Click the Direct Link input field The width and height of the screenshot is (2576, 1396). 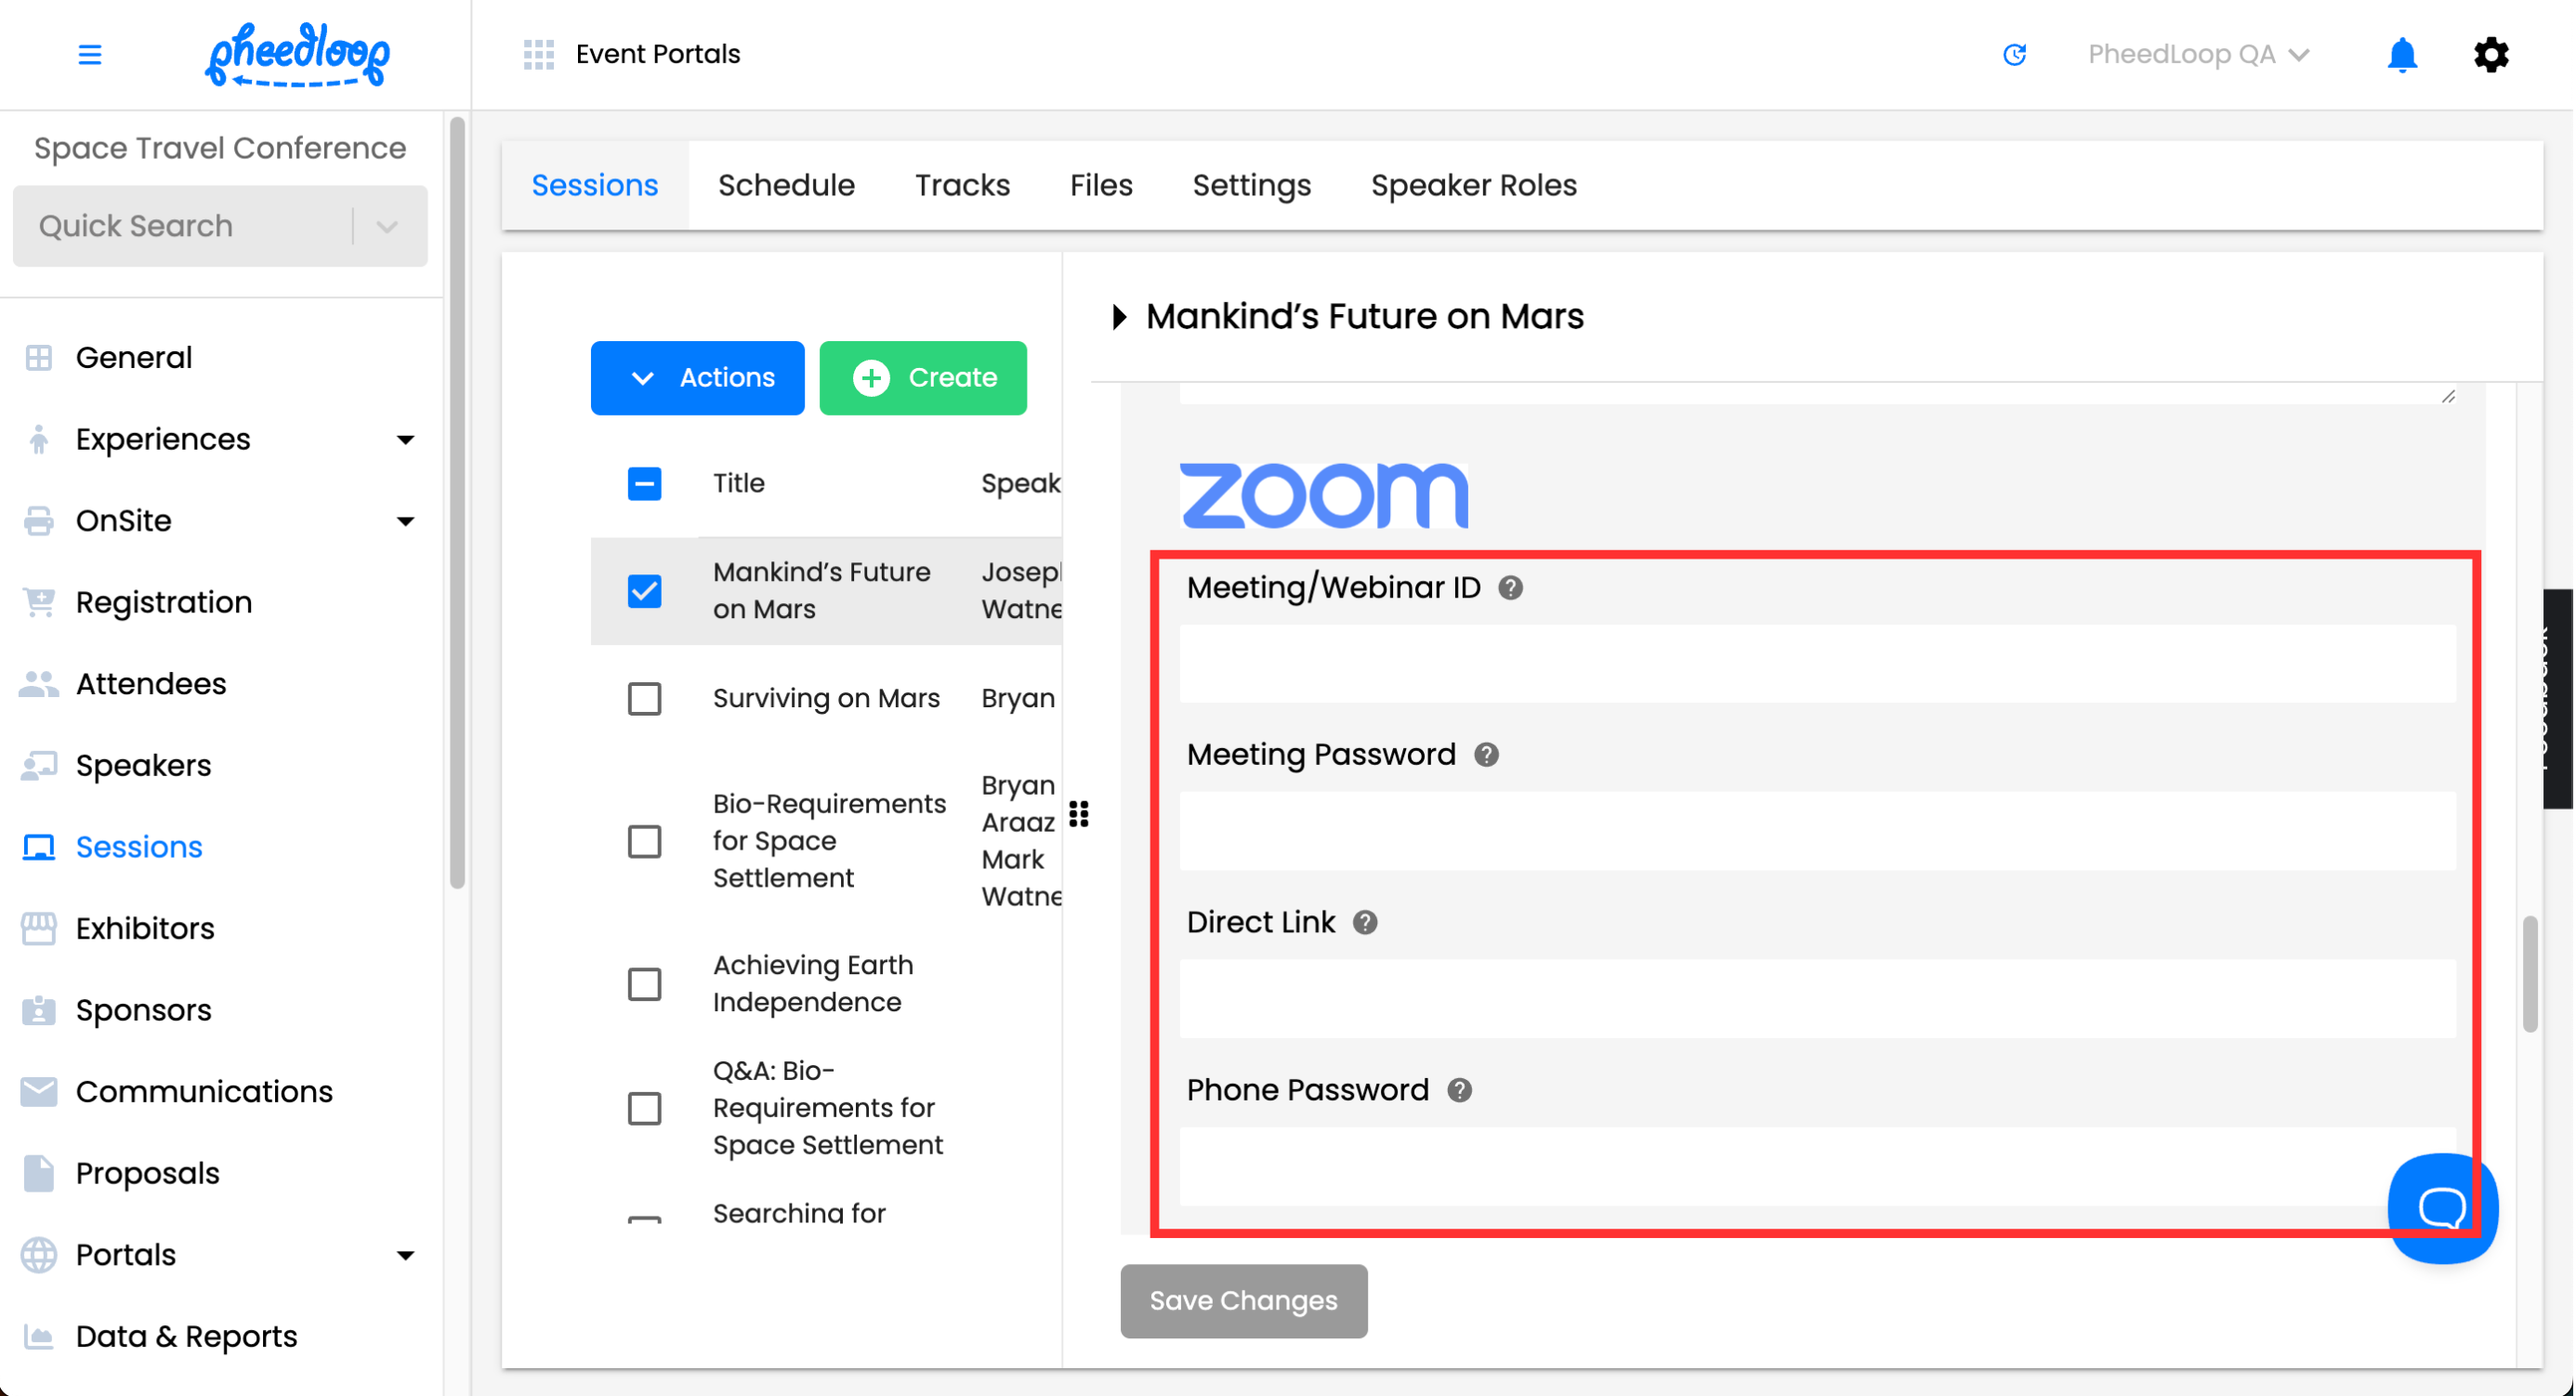(1817, 999)
